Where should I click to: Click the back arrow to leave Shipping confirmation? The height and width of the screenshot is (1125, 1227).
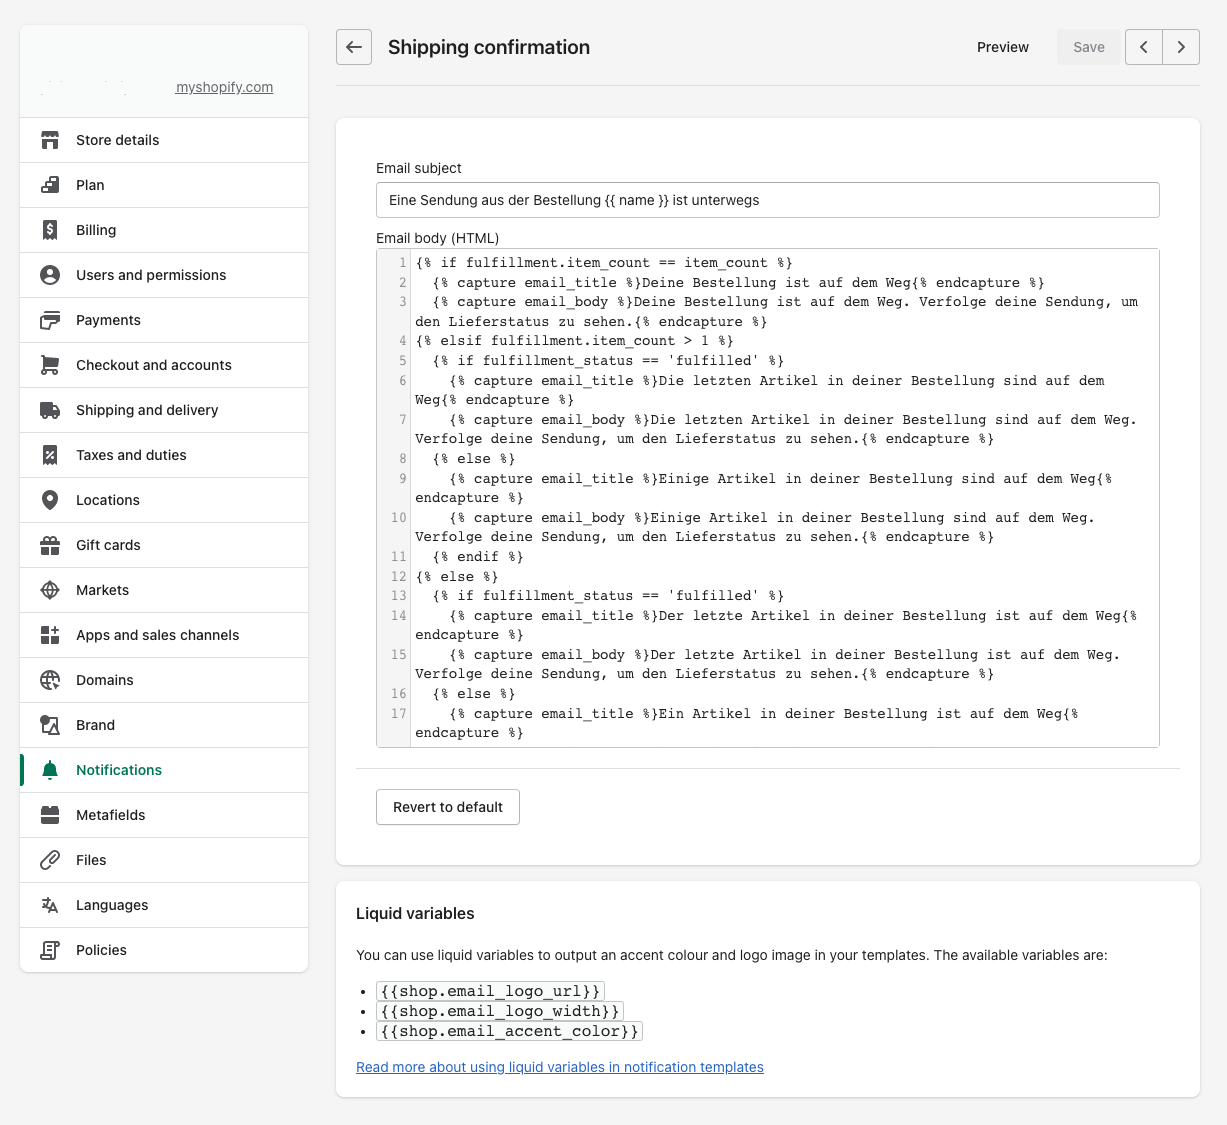[354, 47]
